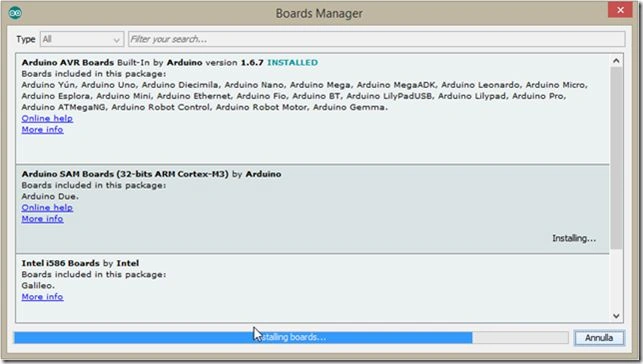Open Online help link under Arduino SAM Boards
The width and height of the screenshot is (643, 364).
point(47,208)
